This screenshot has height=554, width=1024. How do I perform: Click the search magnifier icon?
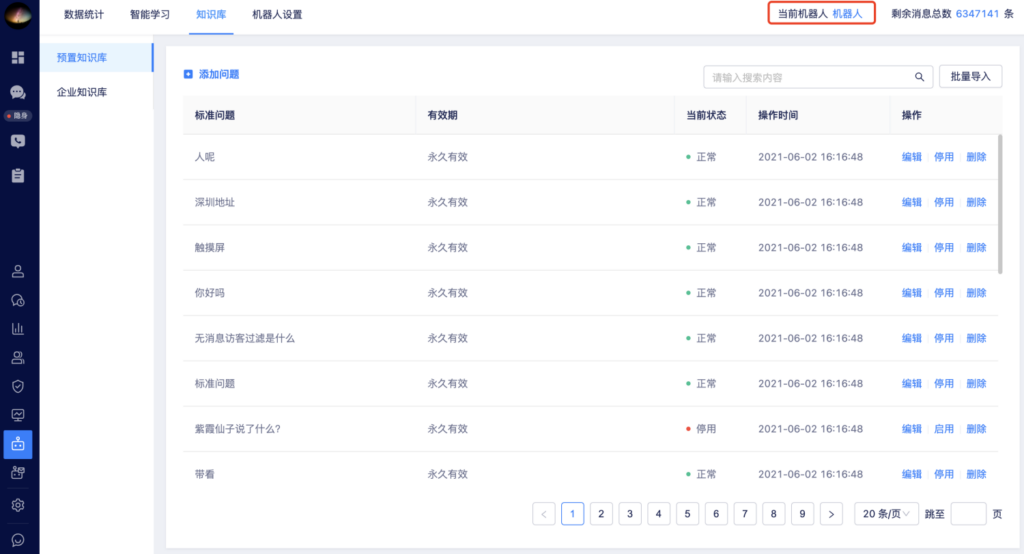[919, 77]
